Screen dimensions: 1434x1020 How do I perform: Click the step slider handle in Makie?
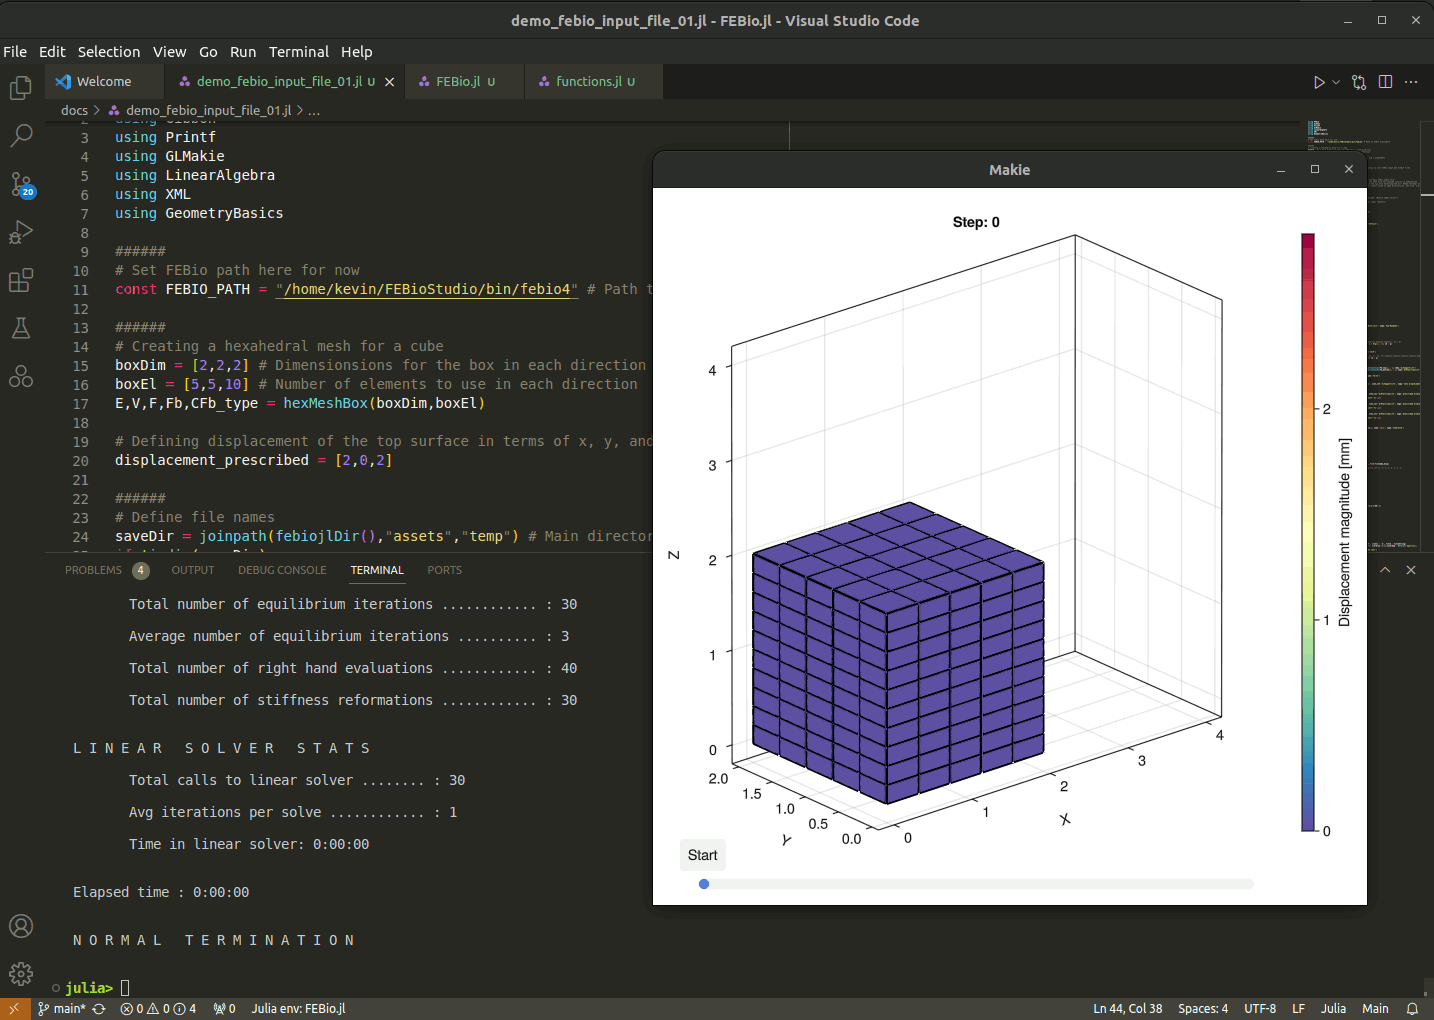point(704,884)
